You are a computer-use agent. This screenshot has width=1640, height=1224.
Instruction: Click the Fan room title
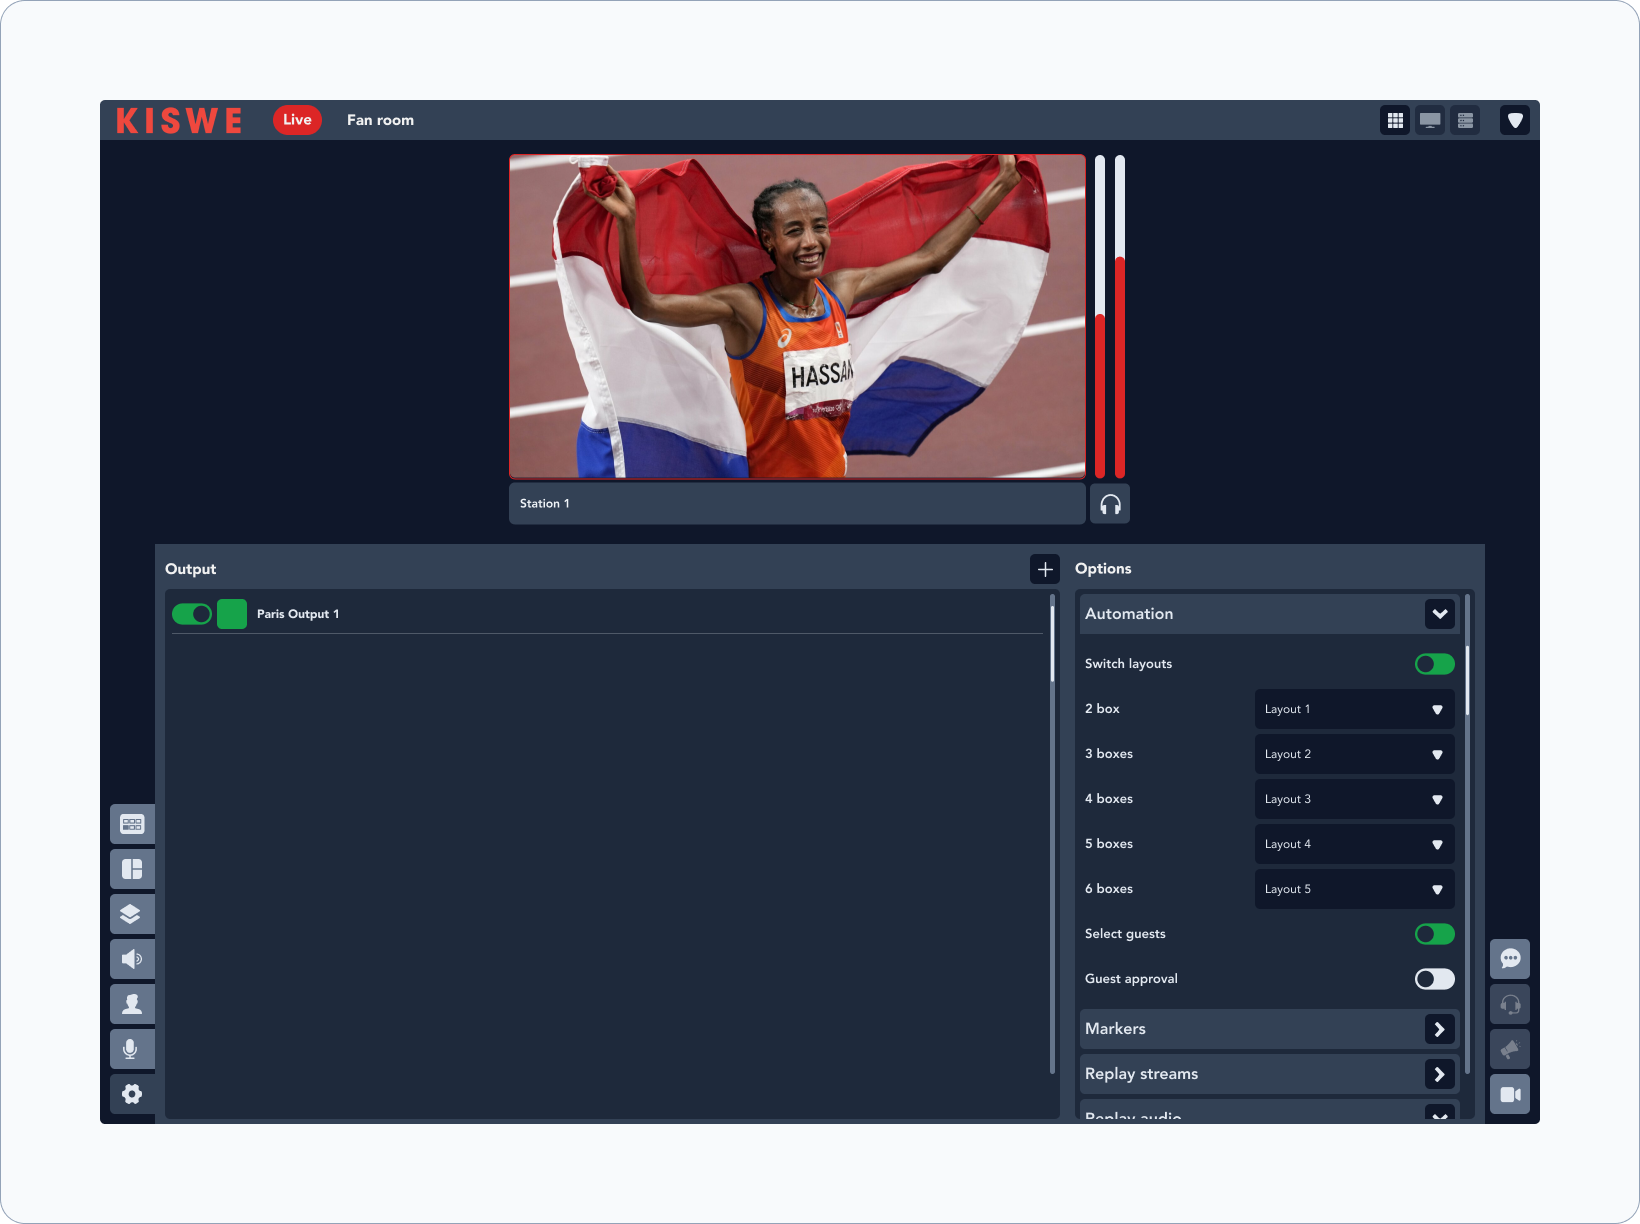380,120
